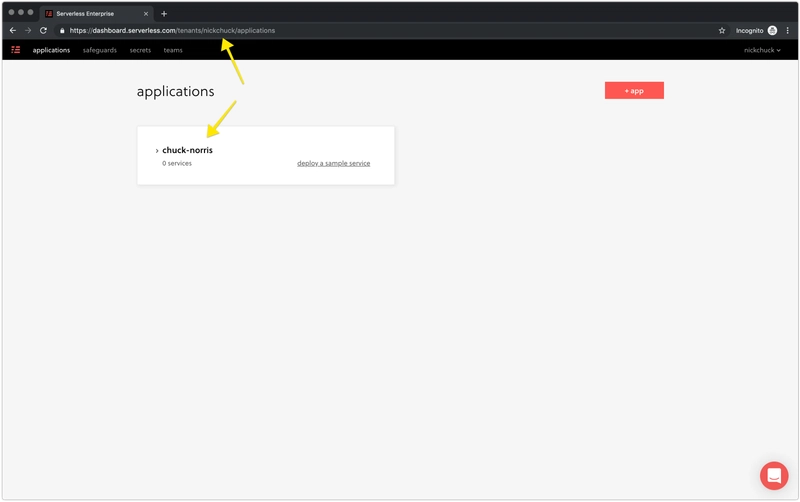The width and height of the screenshot is (800, 502).
Task: Click the applications page heading
Action: (x=176, y=91)
